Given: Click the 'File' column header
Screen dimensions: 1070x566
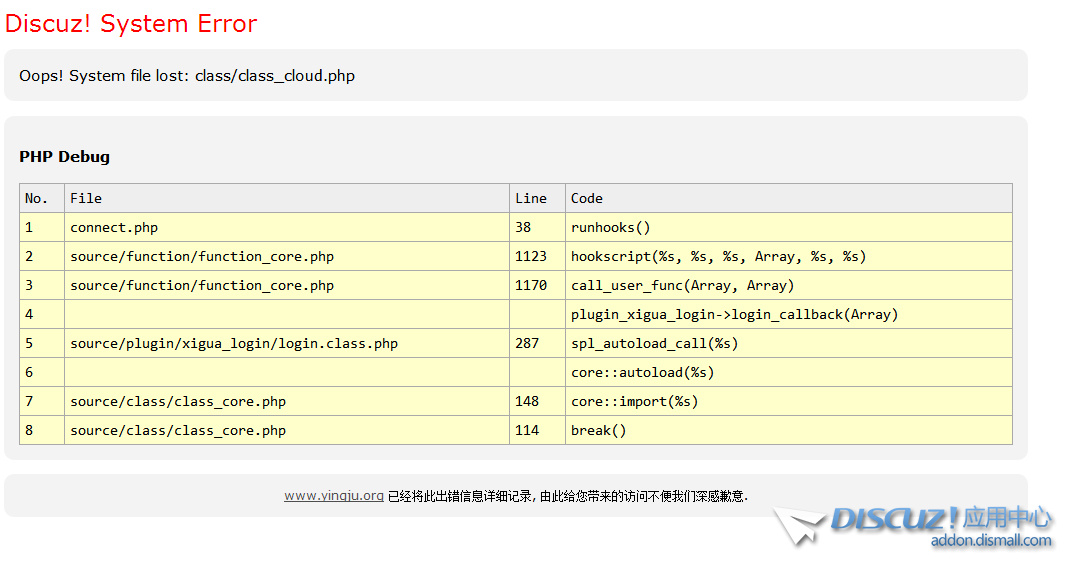Looking at the screenshot, I should pos(287,198).
